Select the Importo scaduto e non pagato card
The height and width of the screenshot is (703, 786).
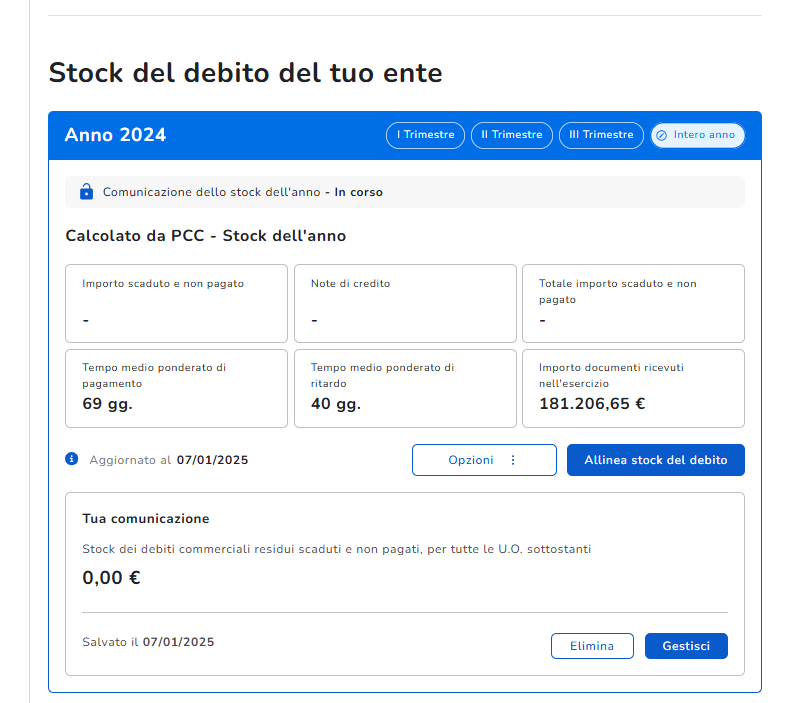point(176,303)
